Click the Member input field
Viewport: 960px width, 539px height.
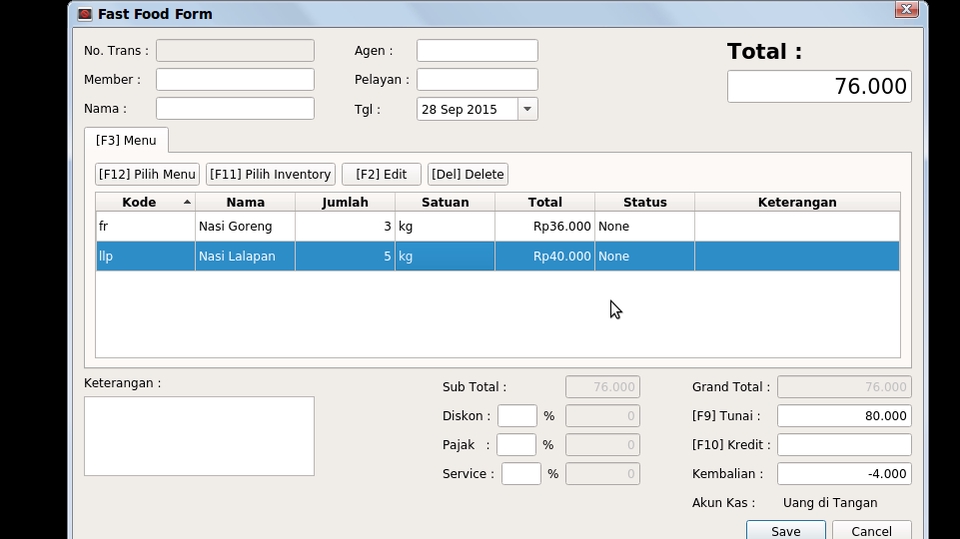(x=235, y=80)
